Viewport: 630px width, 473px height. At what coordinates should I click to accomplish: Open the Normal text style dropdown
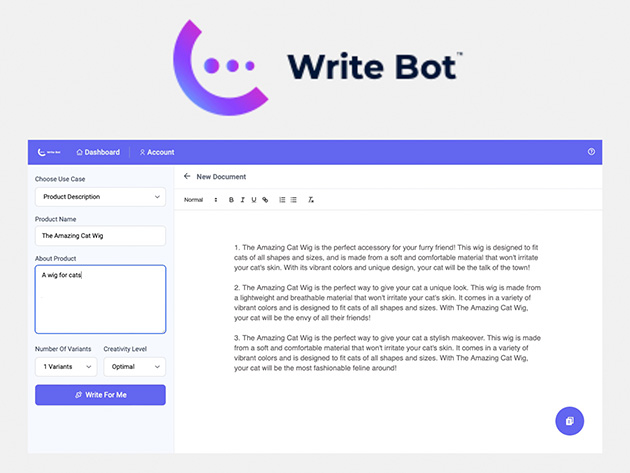click(200, 200)
